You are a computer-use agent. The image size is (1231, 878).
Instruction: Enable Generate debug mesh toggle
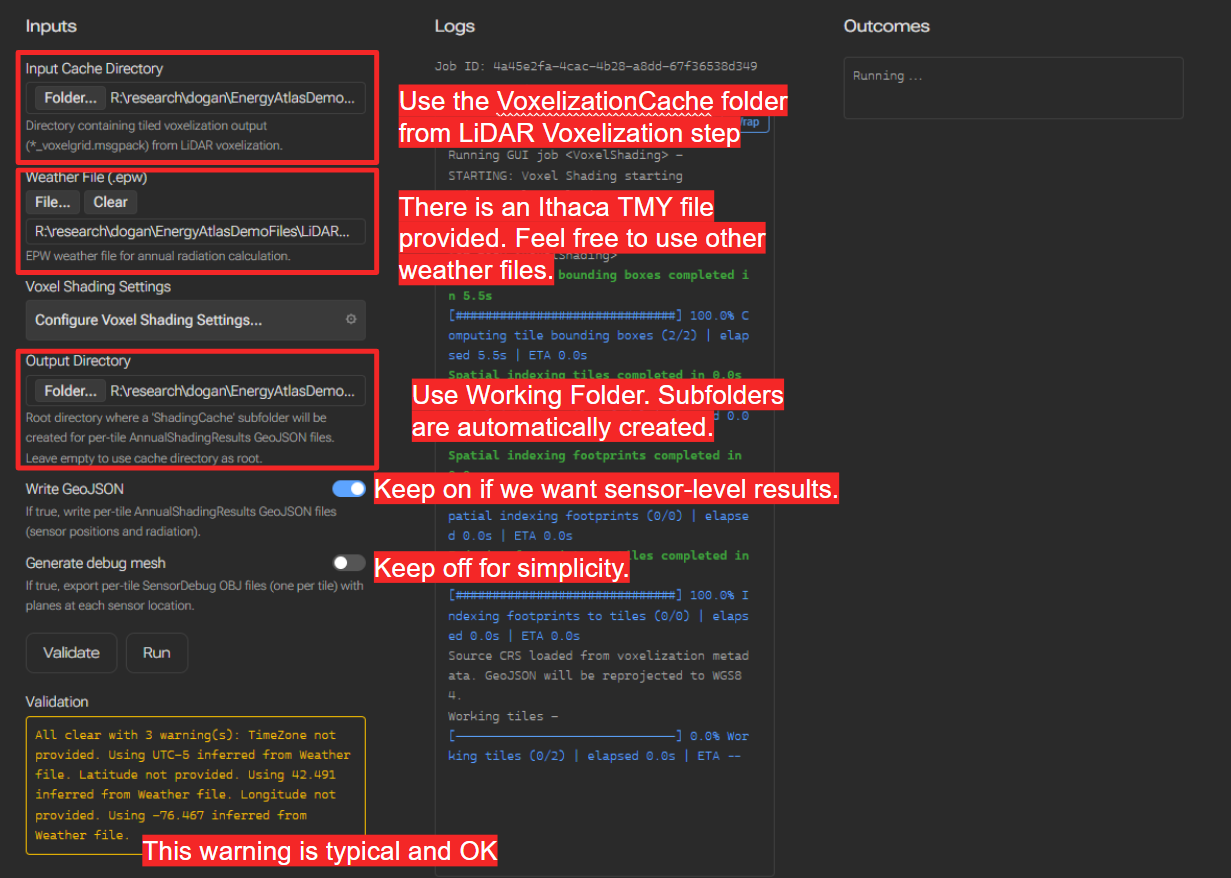point(349,563)
